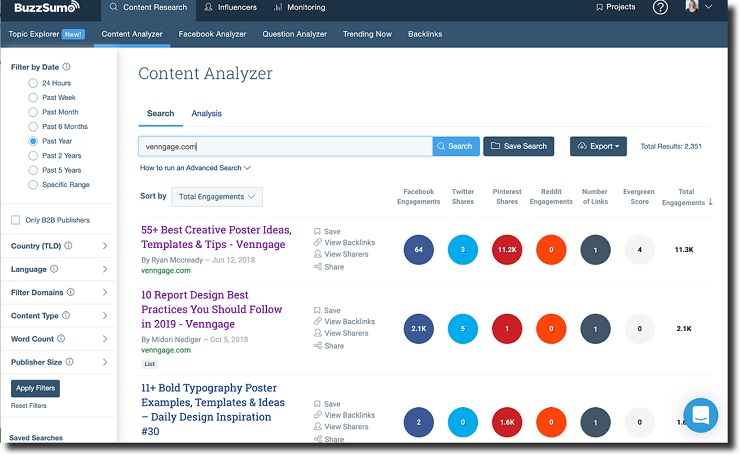Click the Language info icon

coord(54,269)
